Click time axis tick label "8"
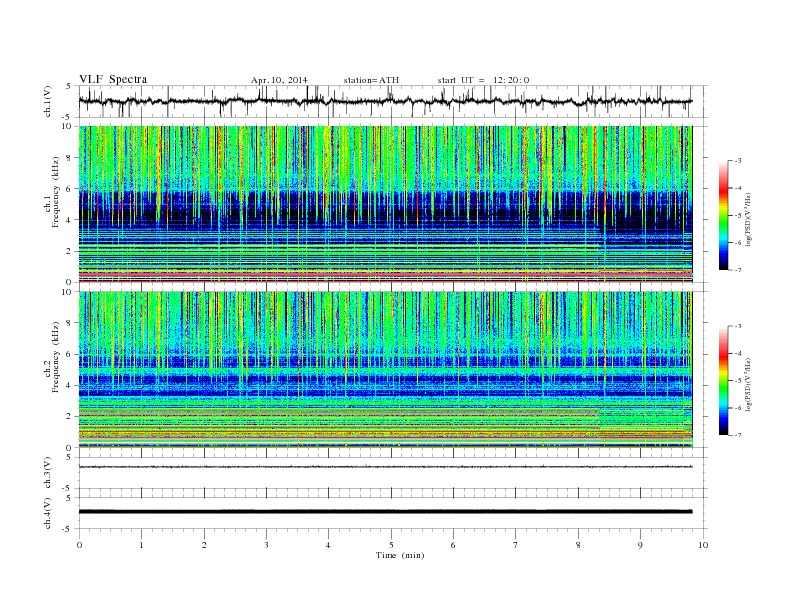This screenshot has width=792, height=612. 578,545
